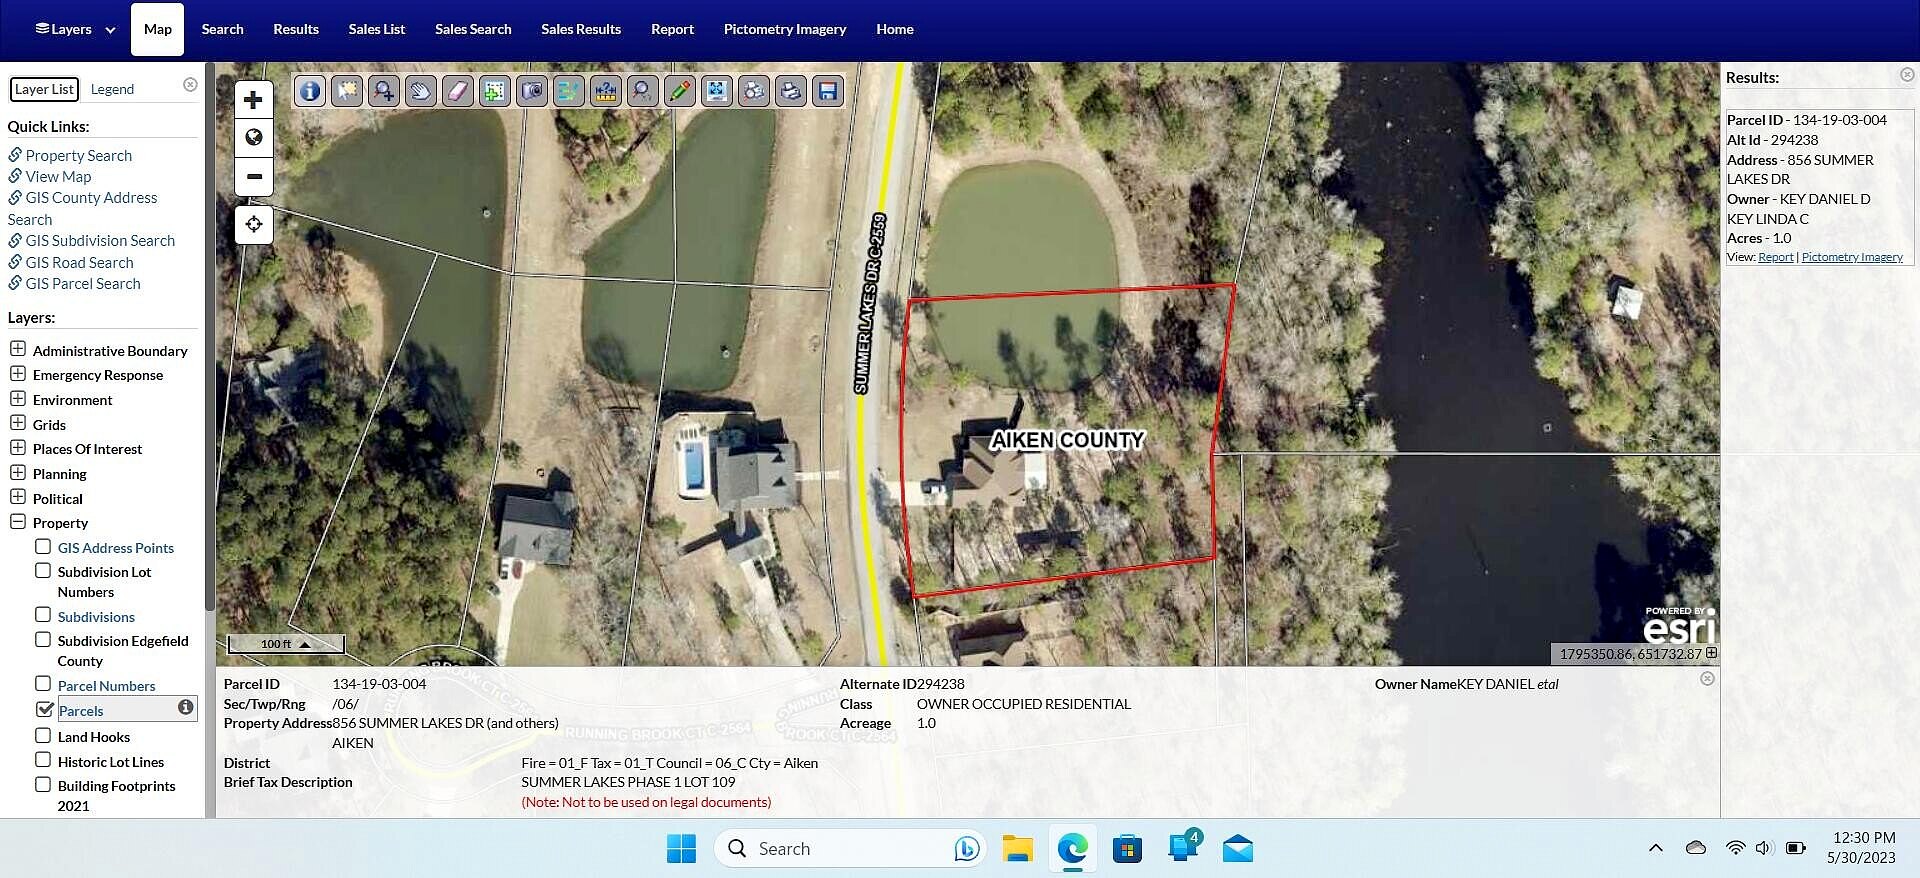The image size is (1920, 878).
Task: Click the printer icon in map toolbar
Action: click(x=791, y=91)
